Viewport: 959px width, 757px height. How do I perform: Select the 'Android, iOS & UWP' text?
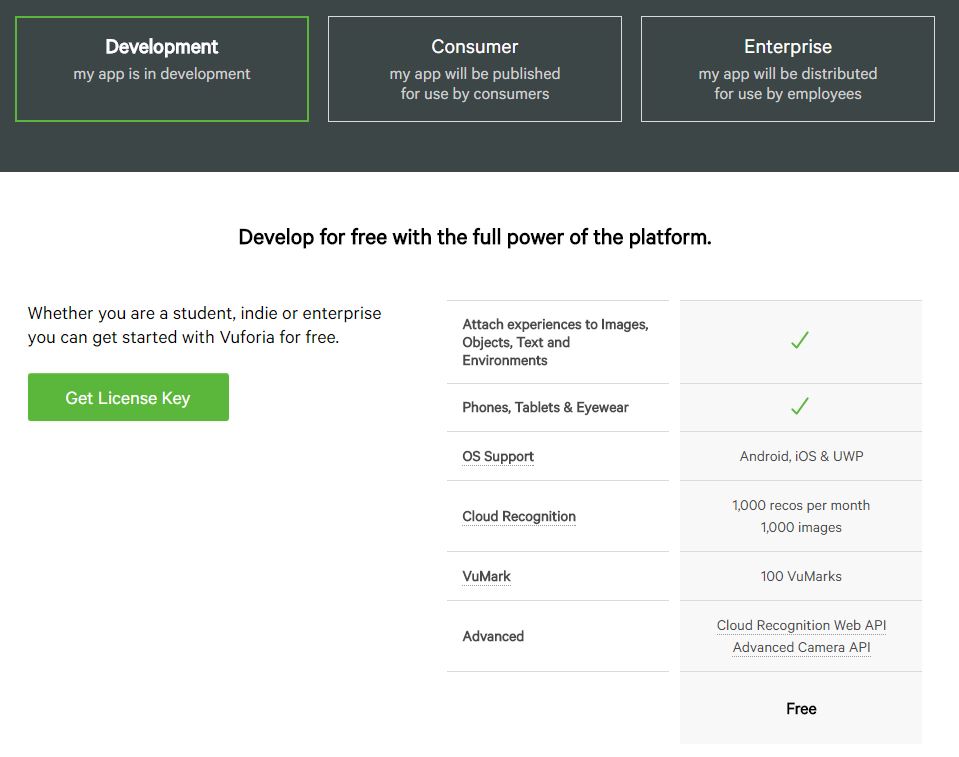click(801, 456)
